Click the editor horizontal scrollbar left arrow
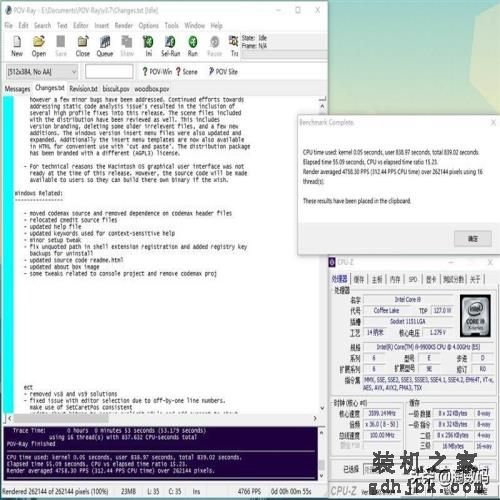Screen dimensions: 500x500 click(9, 418)
